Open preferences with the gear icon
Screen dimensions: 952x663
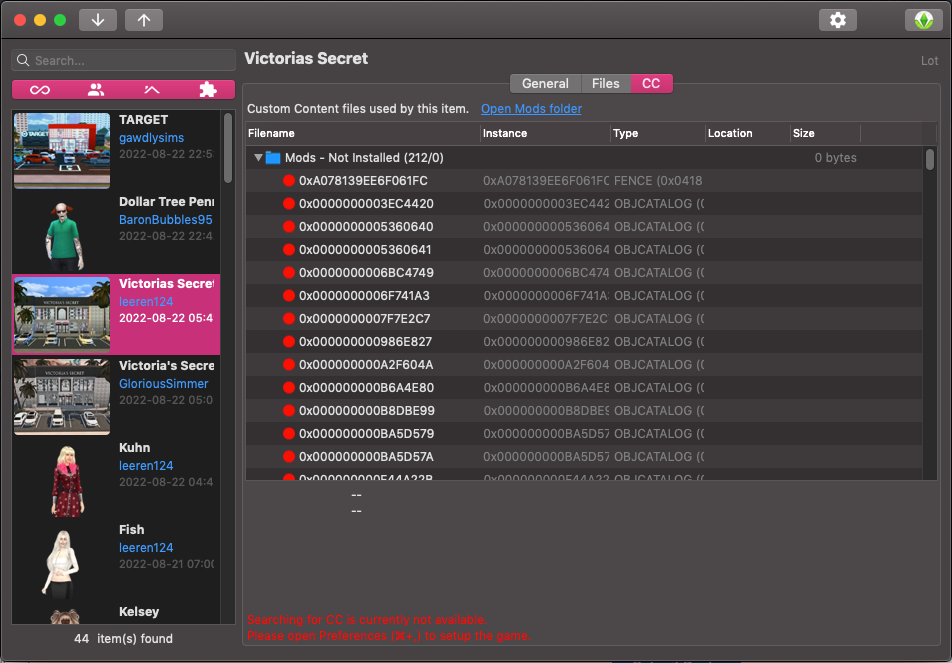tap(838, 20)
